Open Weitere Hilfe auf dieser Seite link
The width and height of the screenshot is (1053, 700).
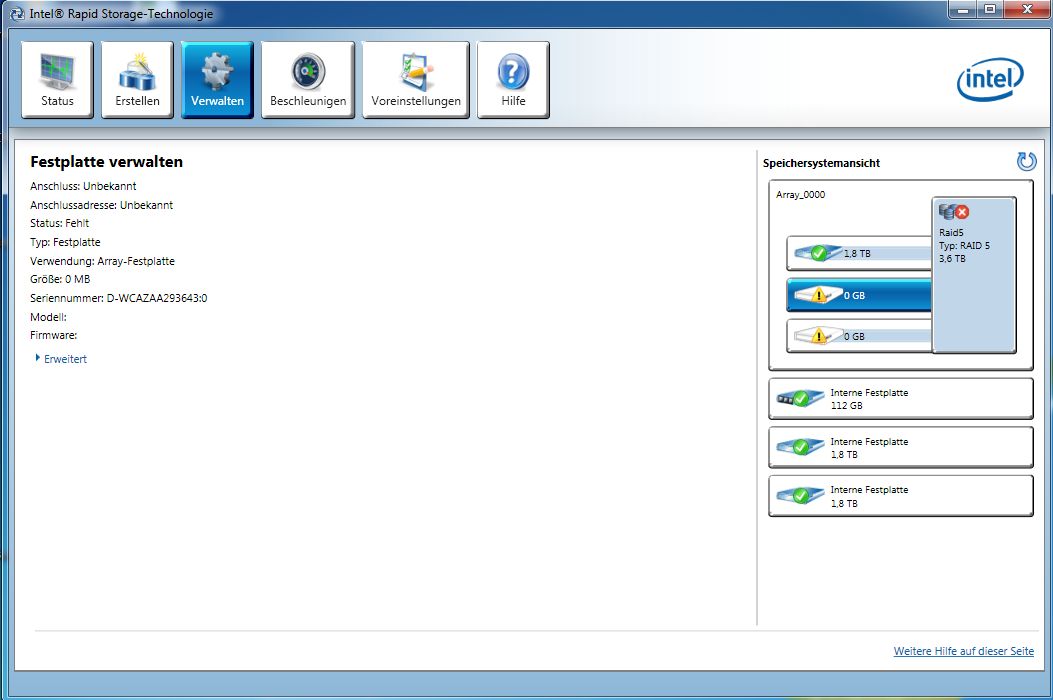click(x=963, y=651)
